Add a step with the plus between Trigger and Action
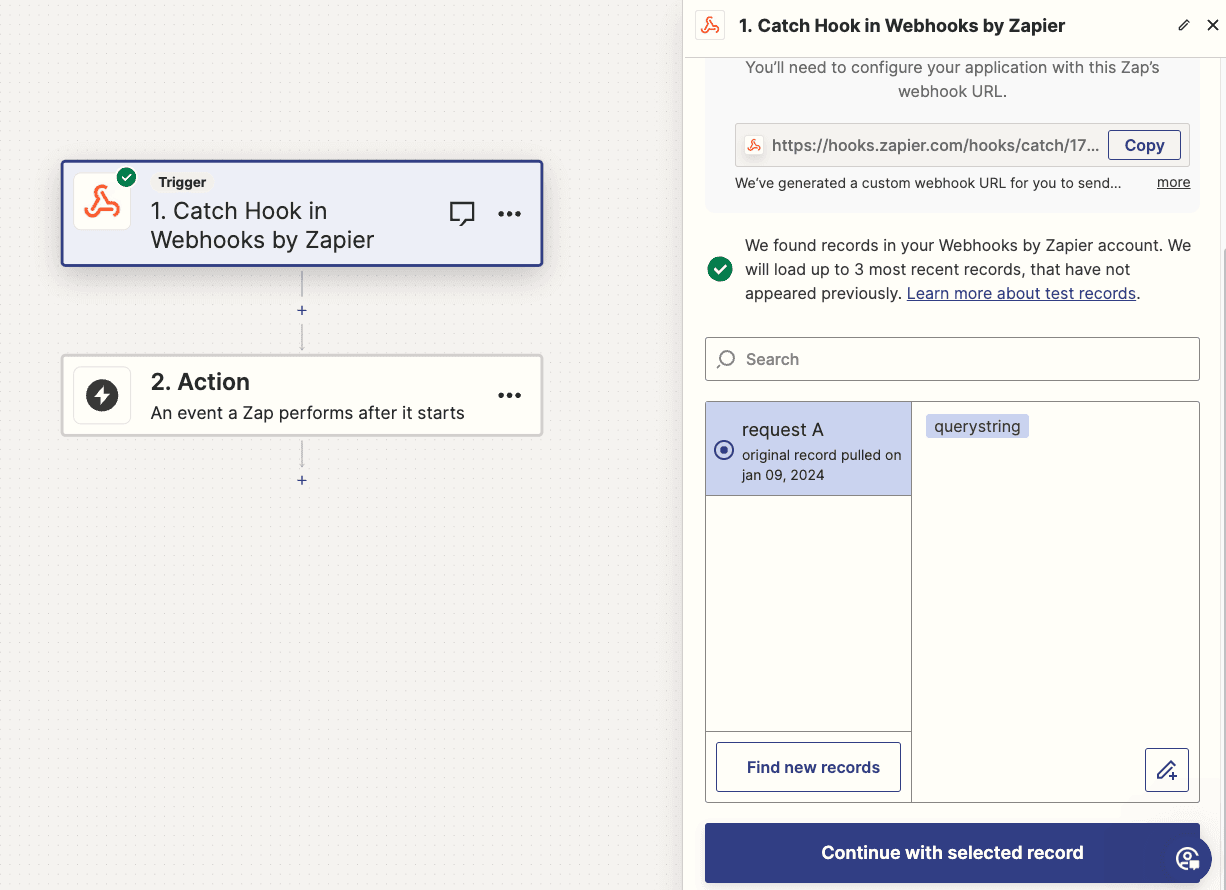Viewport: 1226px width, 890px height. [302, 311]
